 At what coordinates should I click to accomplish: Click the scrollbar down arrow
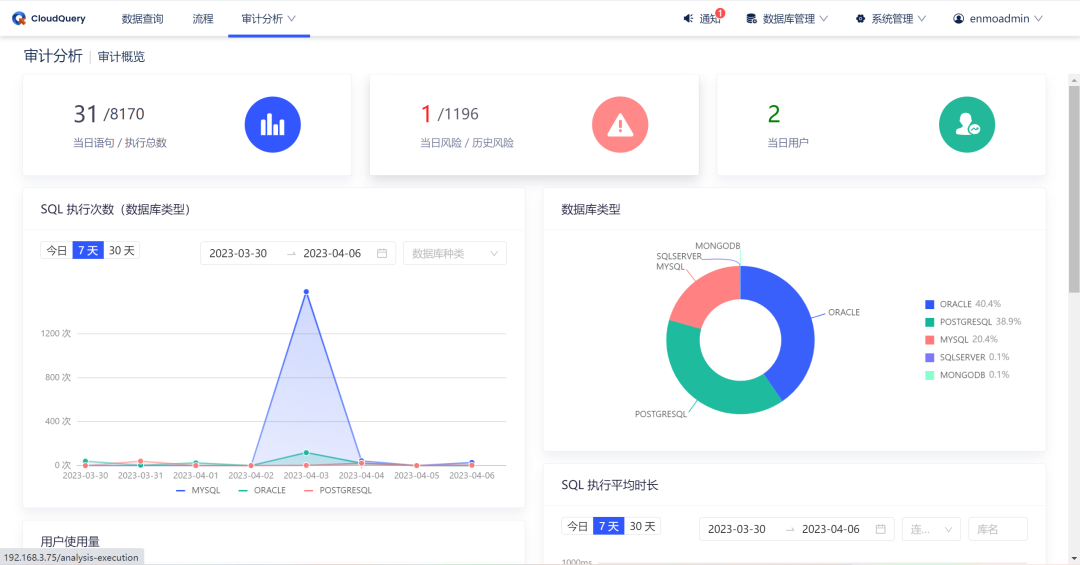tap(1074, 559)
